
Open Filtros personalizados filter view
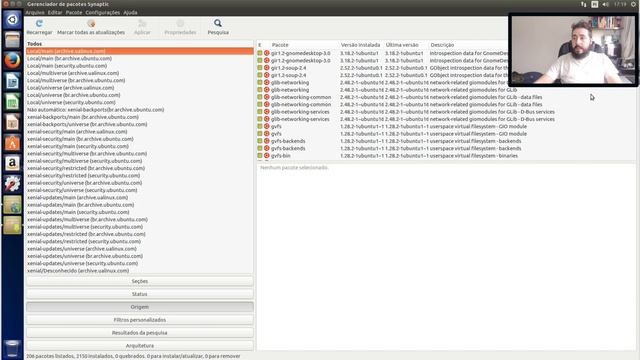[x=140, y=320]
